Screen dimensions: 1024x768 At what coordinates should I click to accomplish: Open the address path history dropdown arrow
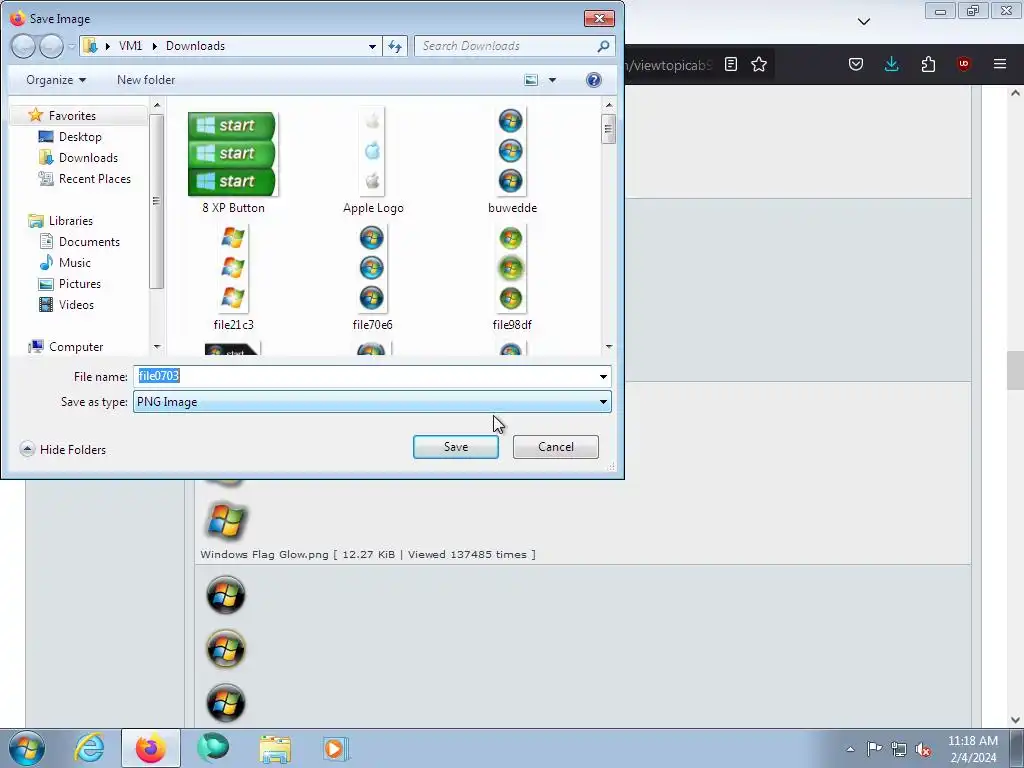(372, 46)
